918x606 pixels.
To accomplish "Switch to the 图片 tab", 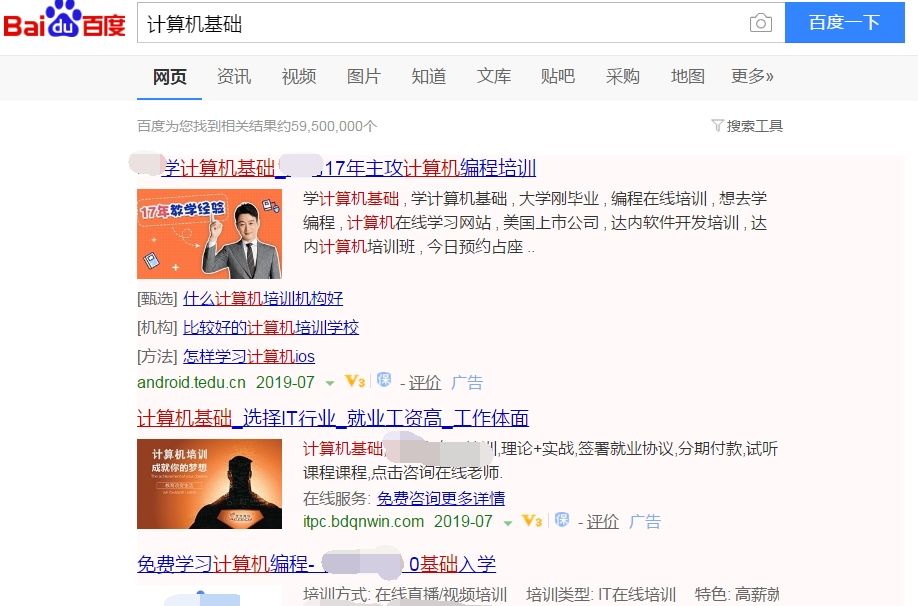I will coord(364,76).
